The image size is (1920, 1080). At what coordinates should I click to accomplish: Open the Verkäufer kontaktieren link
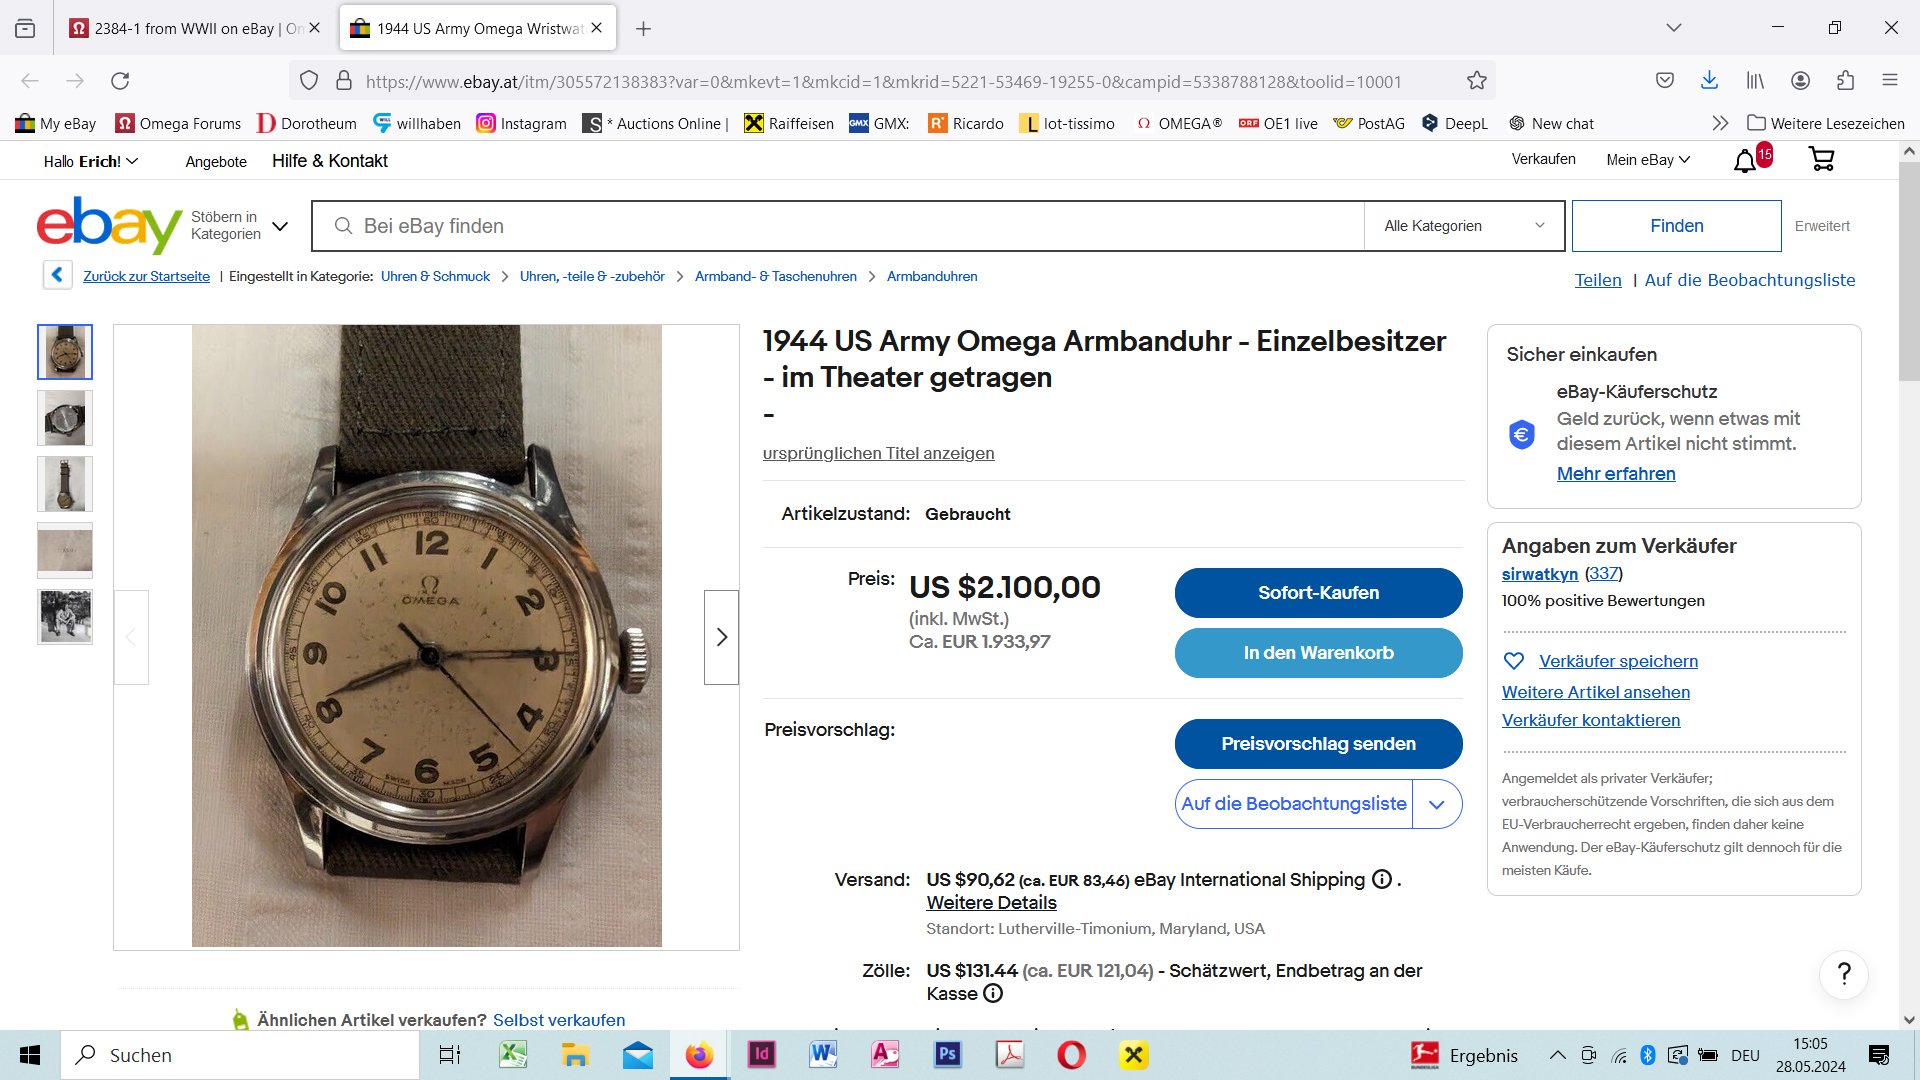[x=1590, y=720]
